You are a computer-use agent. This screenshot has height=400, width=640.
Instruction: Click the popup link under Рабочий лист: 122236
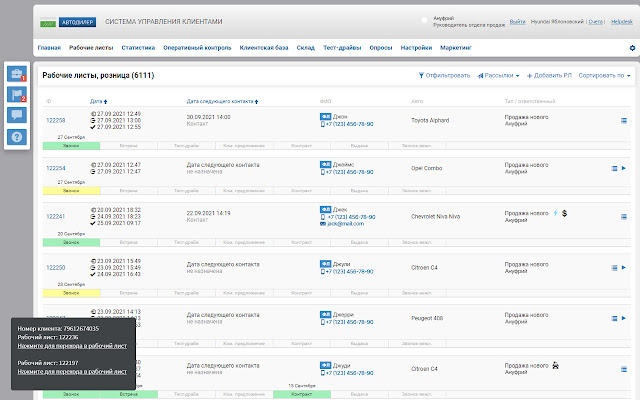[72, 346]
